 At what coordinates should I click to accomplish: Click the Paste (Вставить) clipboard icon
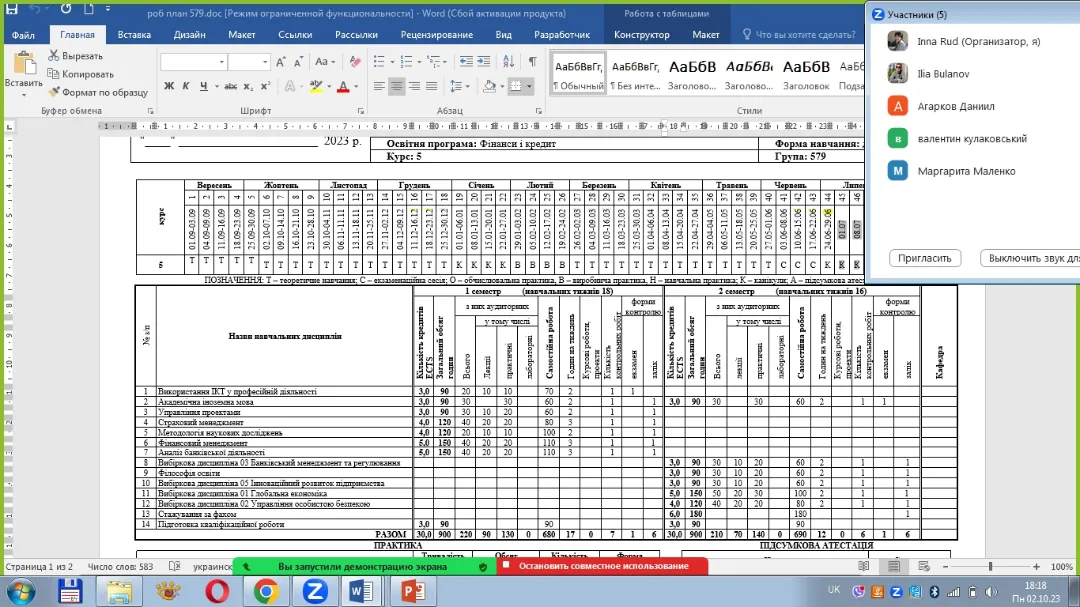click(22, 66)
